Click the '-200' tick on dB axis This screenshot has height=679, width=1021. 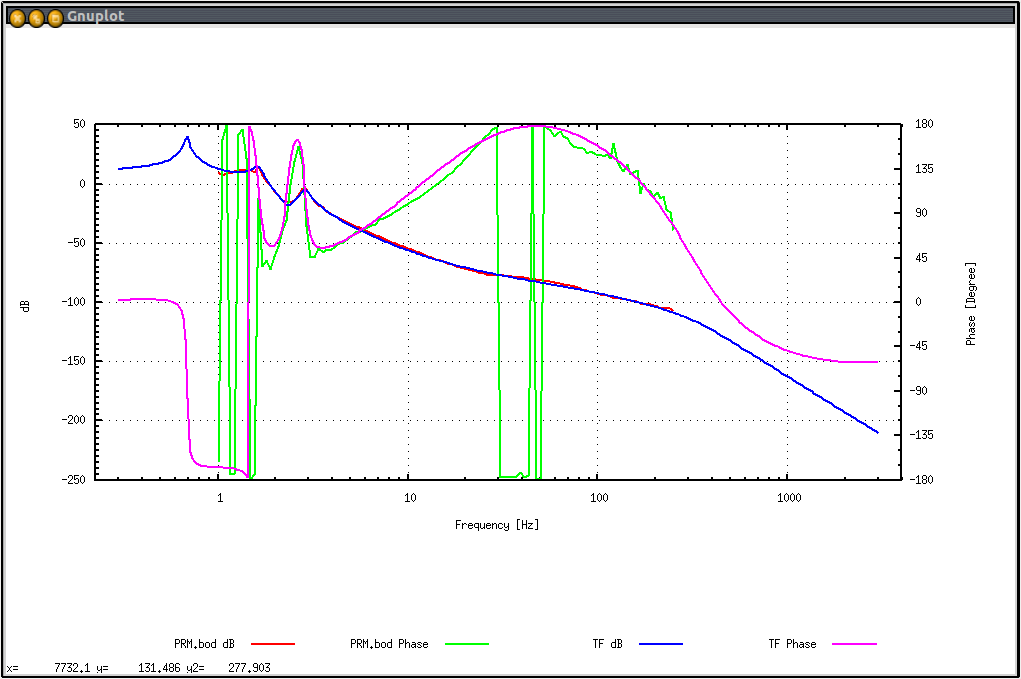coord(74,420)
